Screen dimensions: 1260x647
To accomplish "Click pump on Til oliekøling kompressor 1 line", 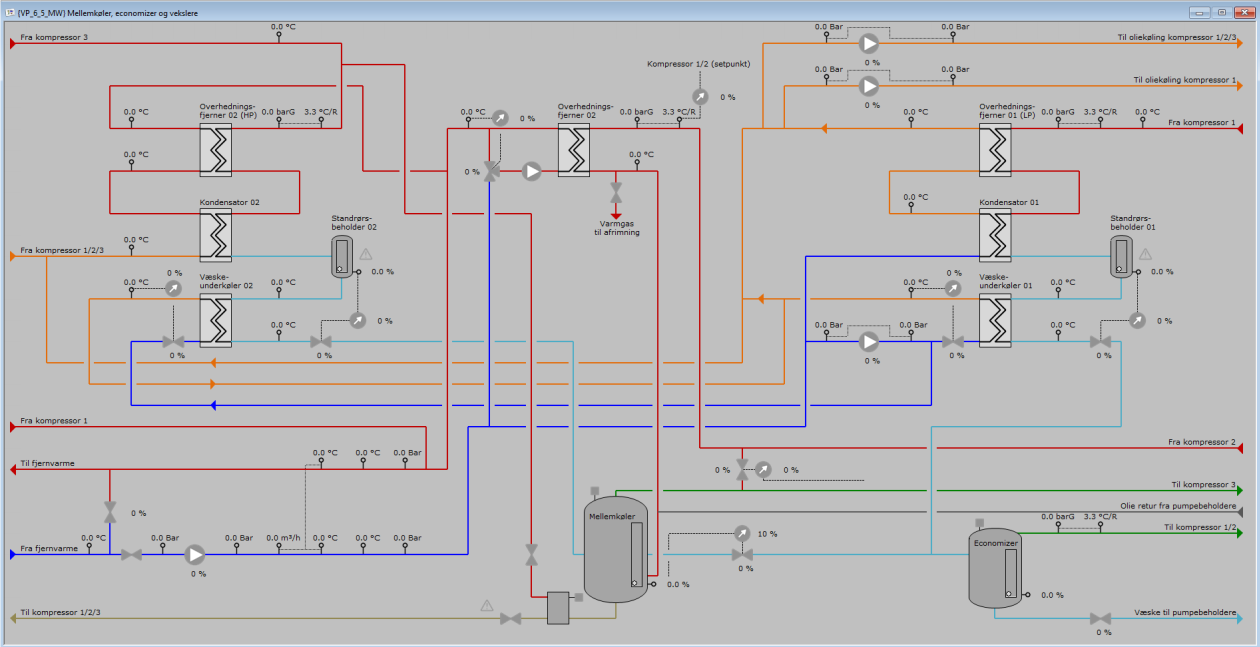I will pos(869,86).
